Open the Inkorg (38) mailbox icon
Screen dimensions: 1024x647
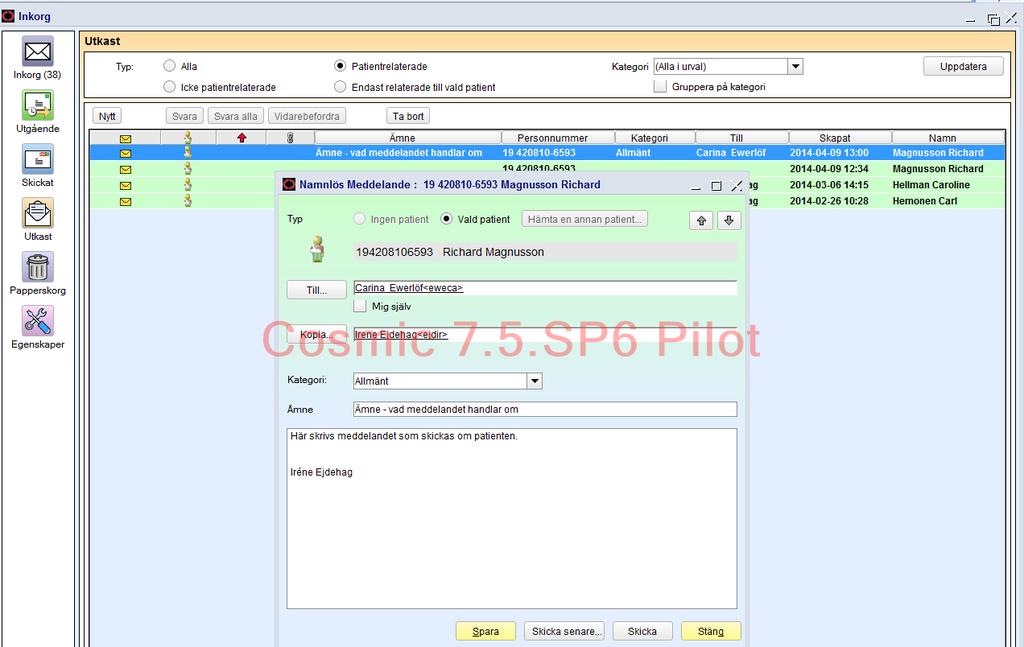point(38,52)
